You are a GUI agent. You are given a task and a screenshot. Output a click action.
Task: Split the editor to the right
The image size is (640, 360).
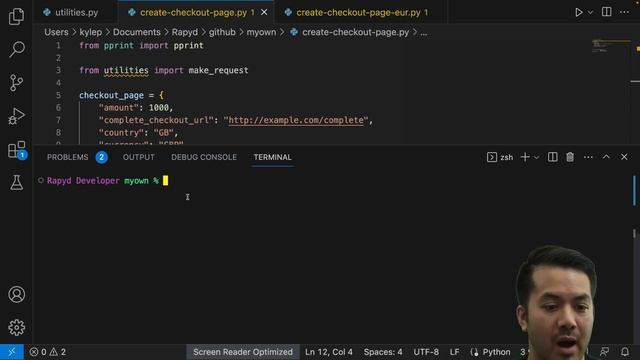point(607,12)
